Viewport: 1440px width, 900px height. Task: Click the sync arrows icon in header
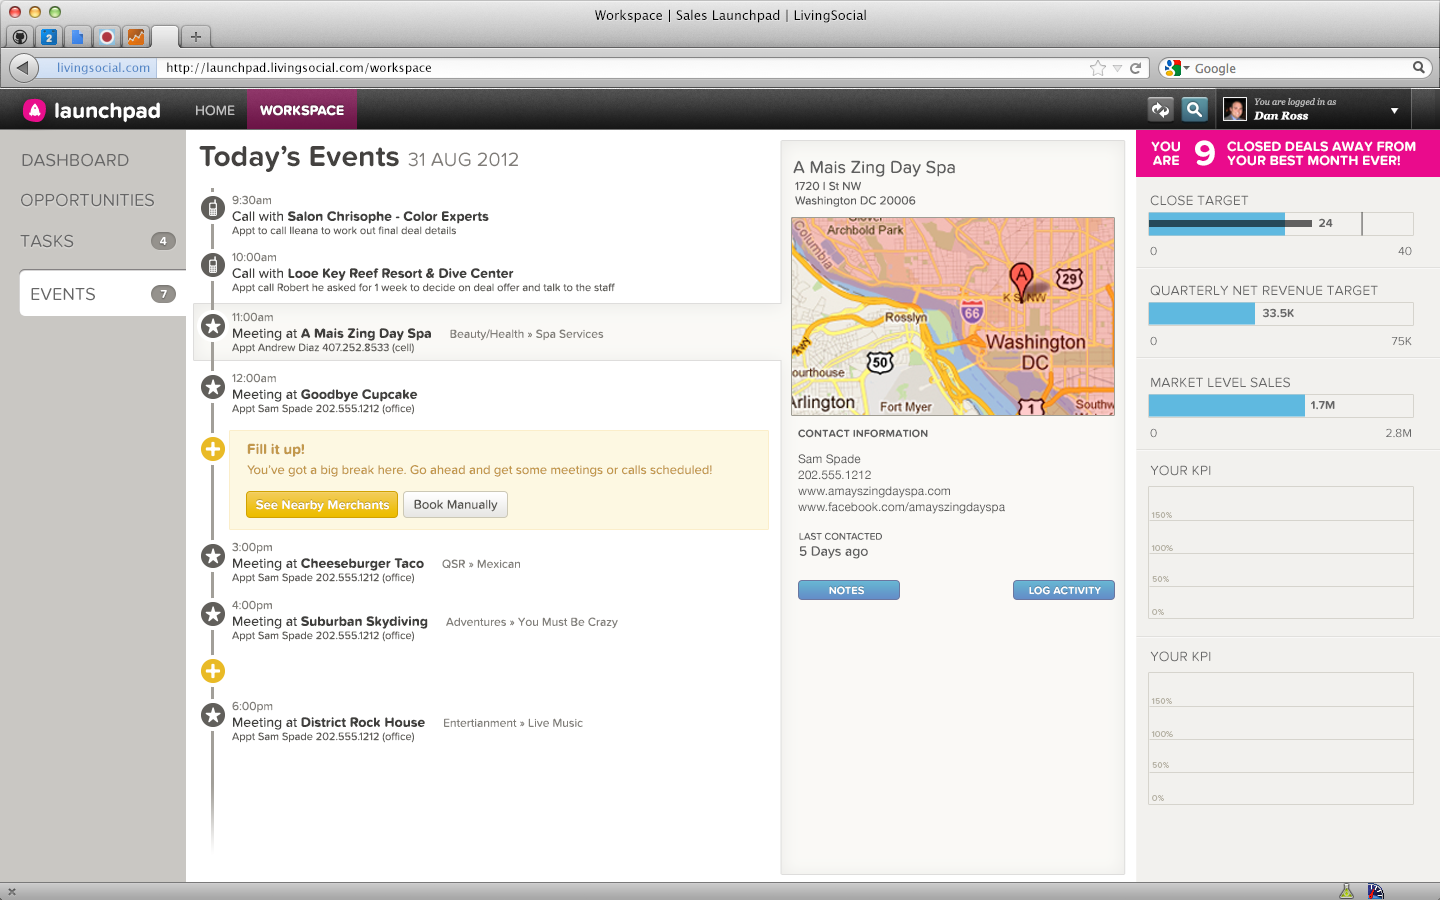[x=1160, y=110]
